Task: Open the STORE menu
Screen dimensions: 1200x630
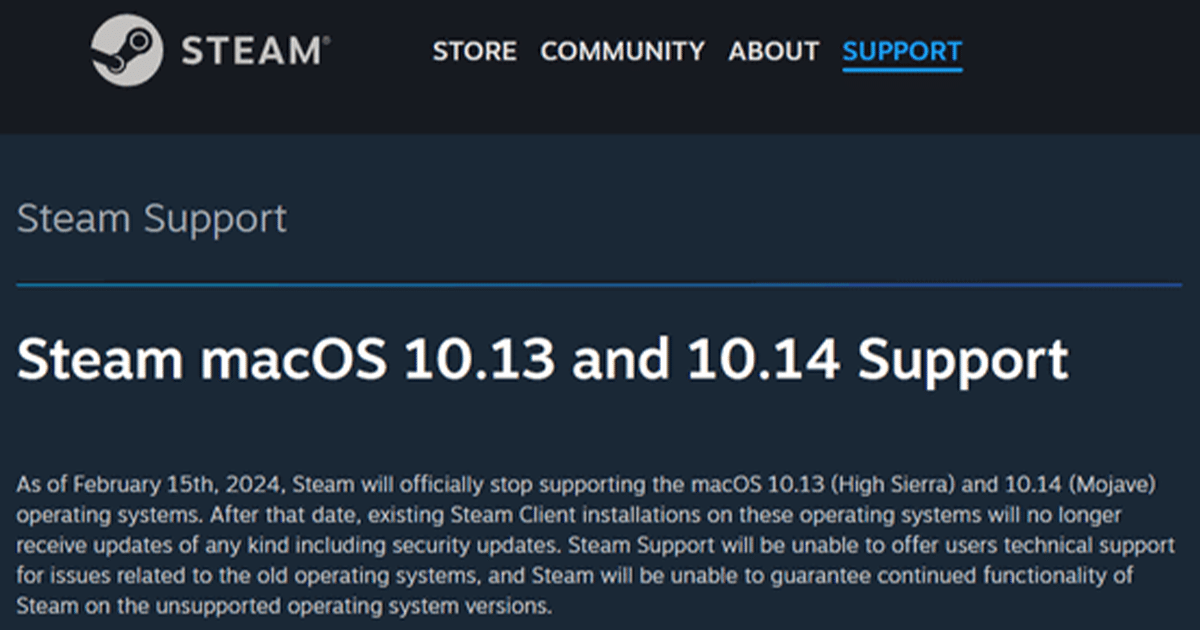Action: coord(474,51)
